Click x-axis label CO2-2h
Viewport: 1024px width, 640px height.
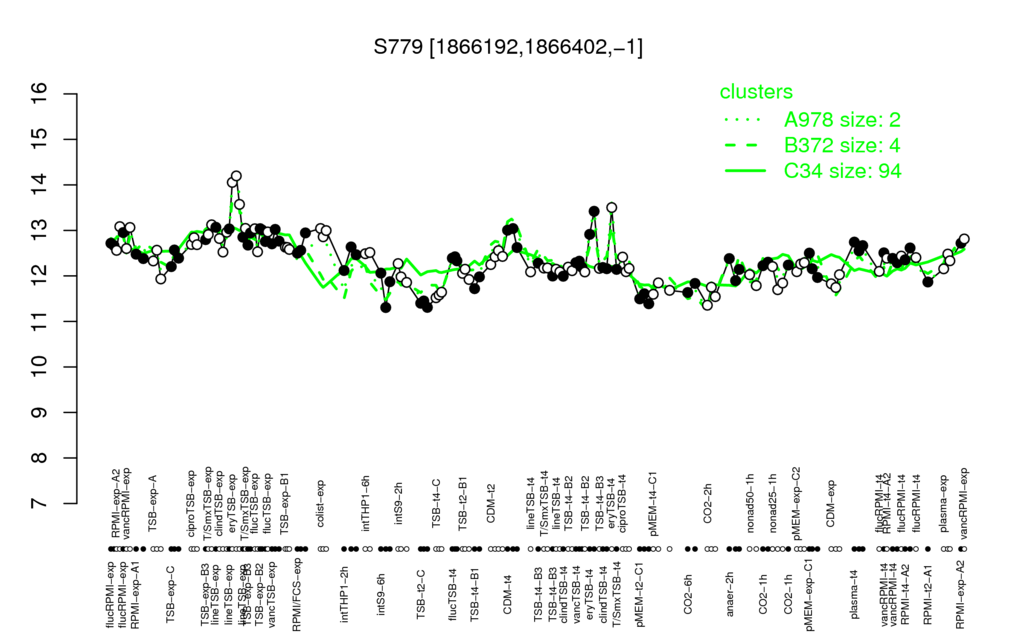(709, 505)
